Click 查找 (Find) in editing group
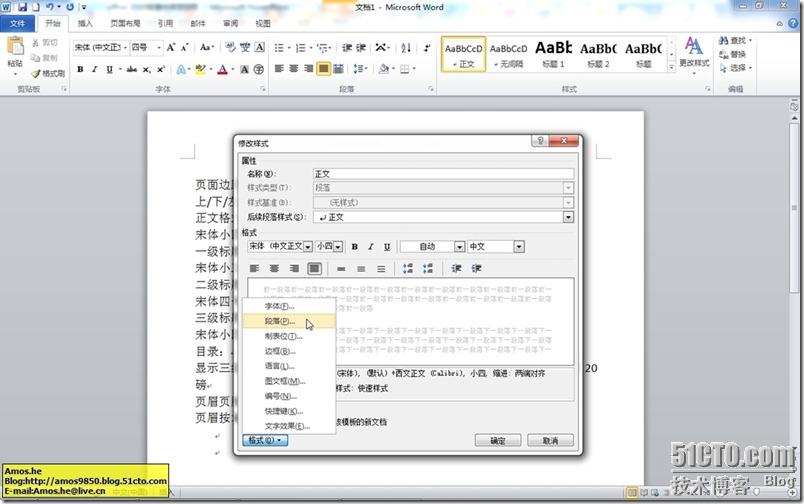Screen dimensions: 804x504 coord(735,41)
